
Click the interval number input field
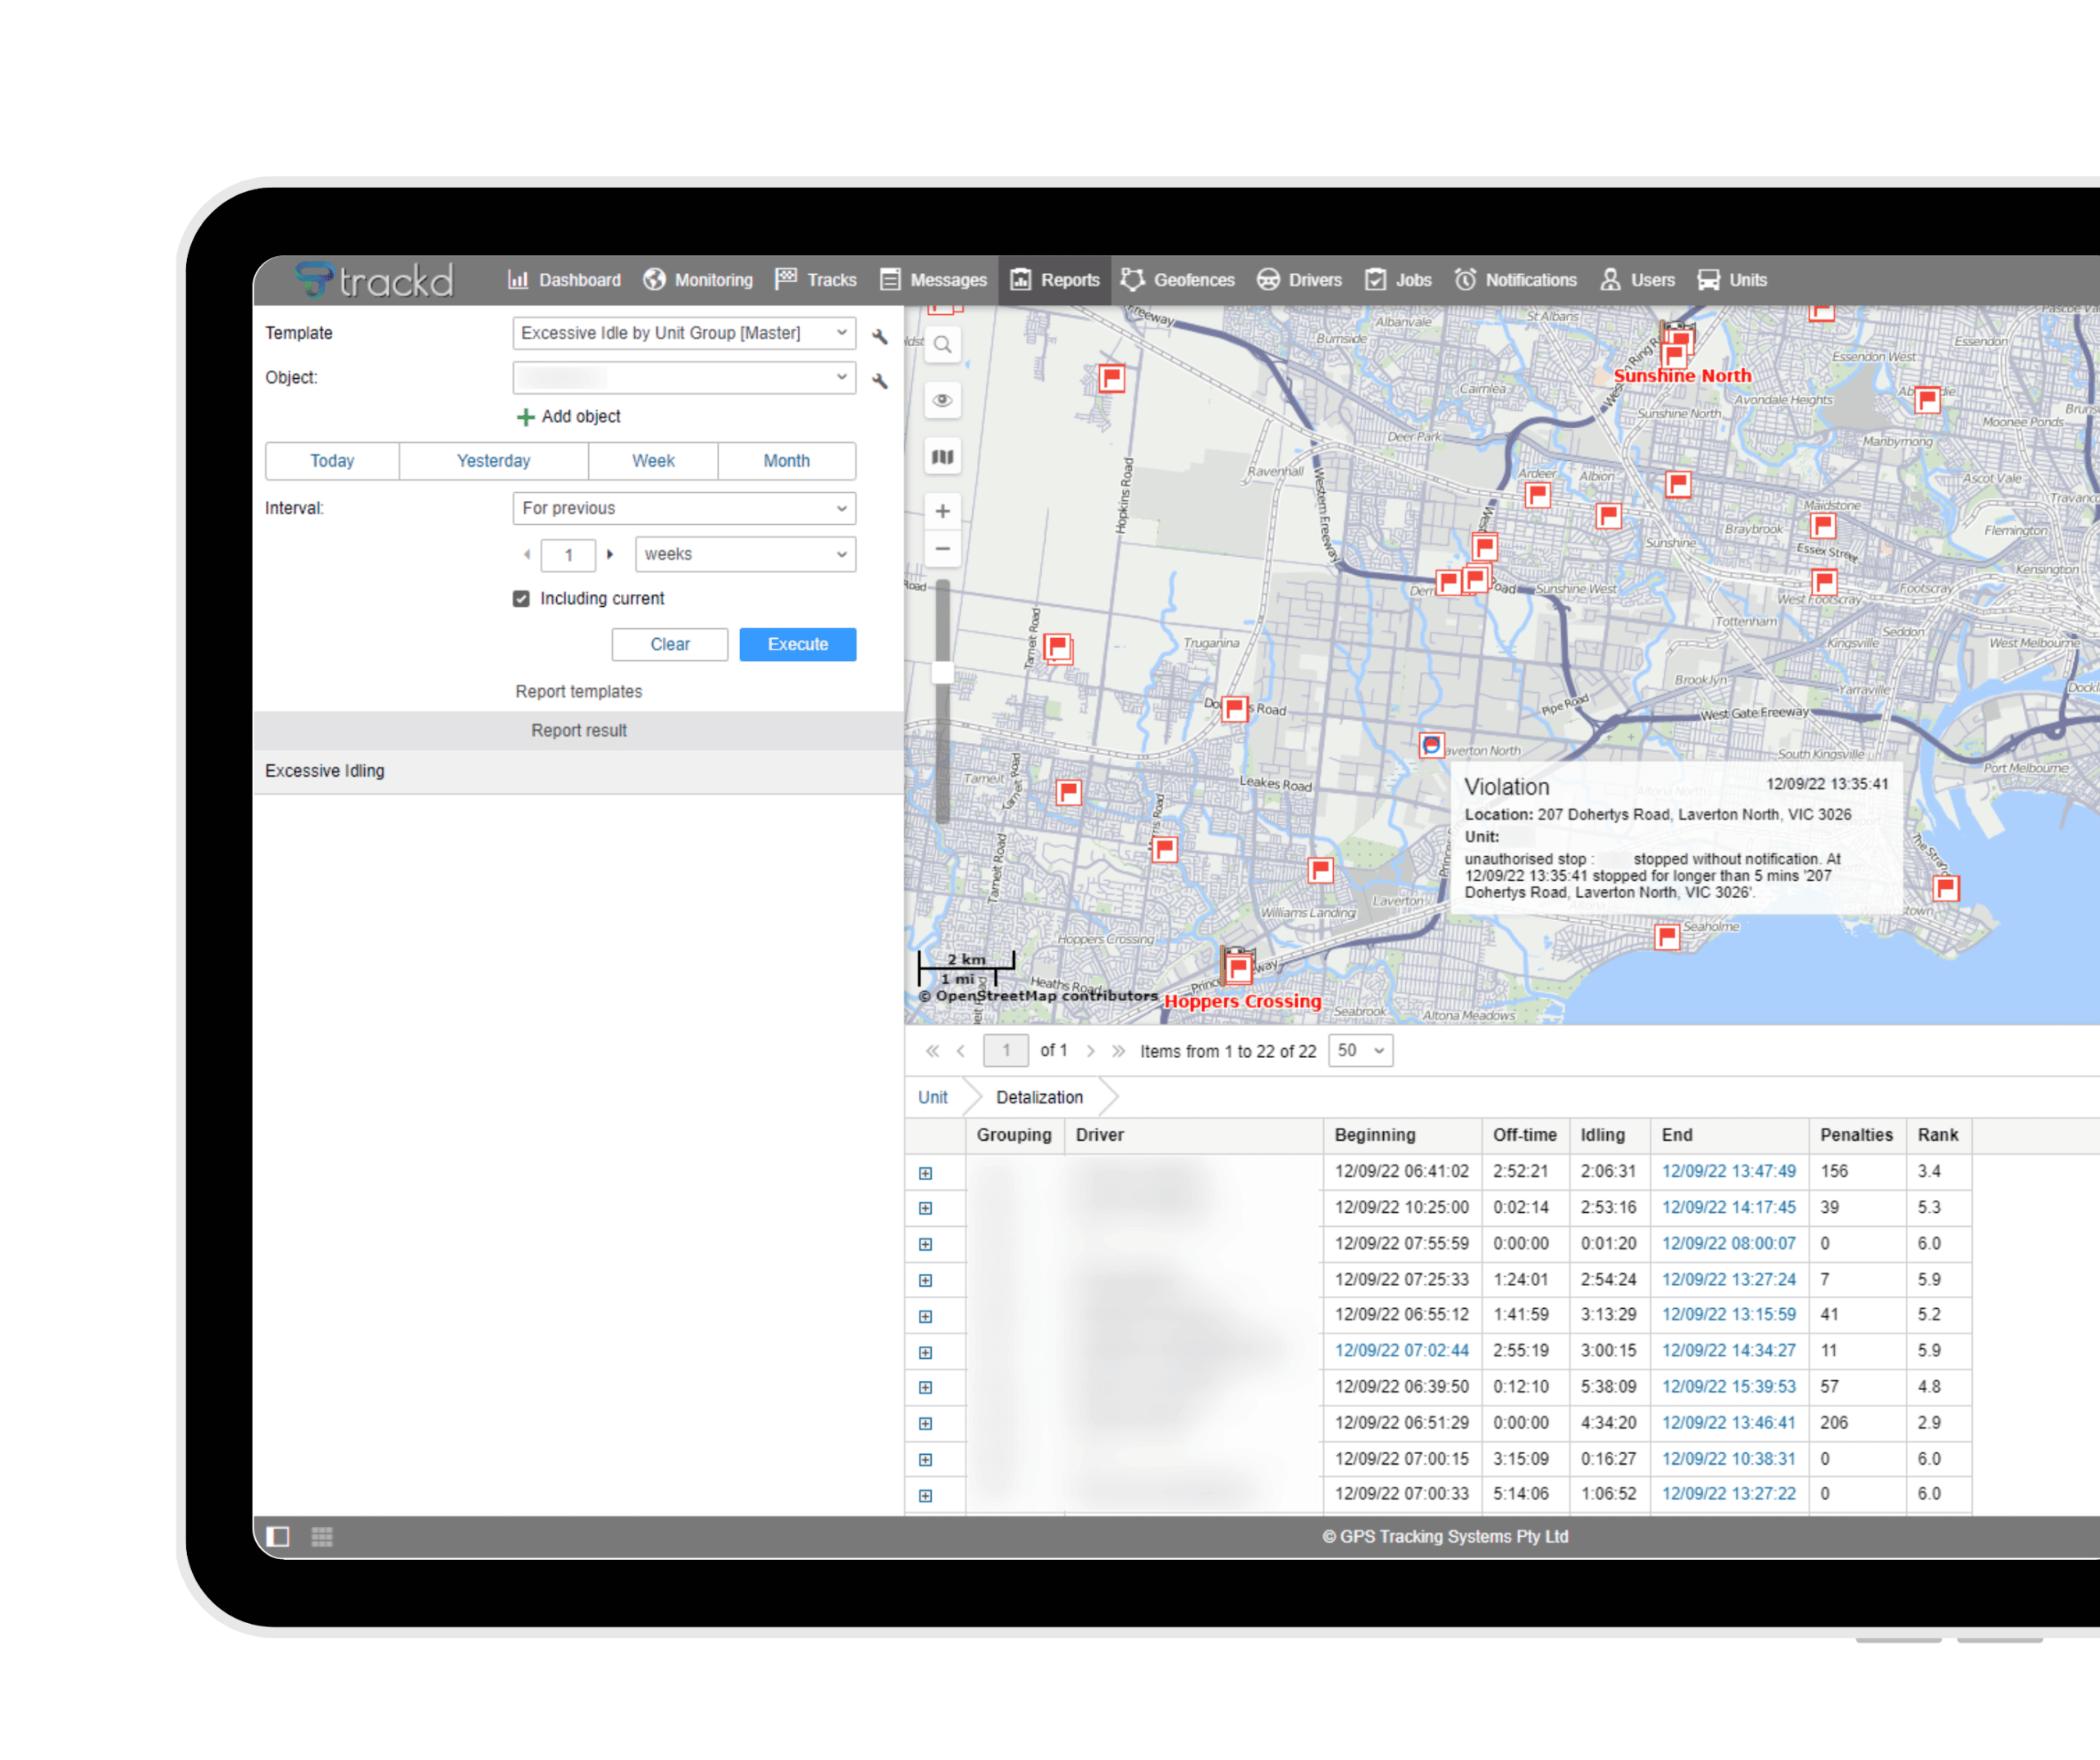(x=568, y=555)
